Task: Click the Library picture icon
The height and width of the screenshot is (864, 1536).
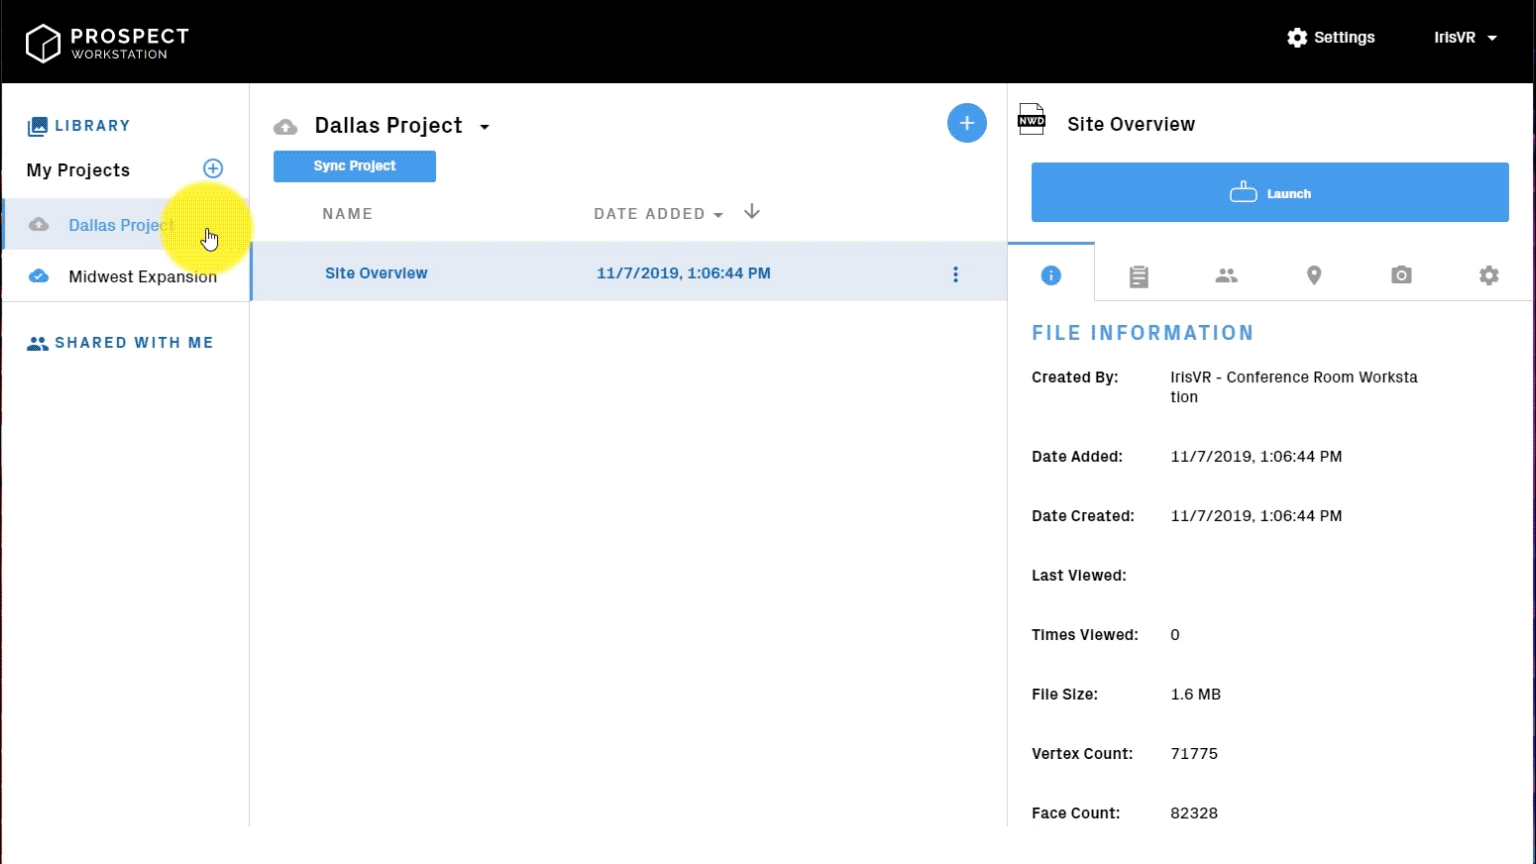Action: (x=38, y=126)
